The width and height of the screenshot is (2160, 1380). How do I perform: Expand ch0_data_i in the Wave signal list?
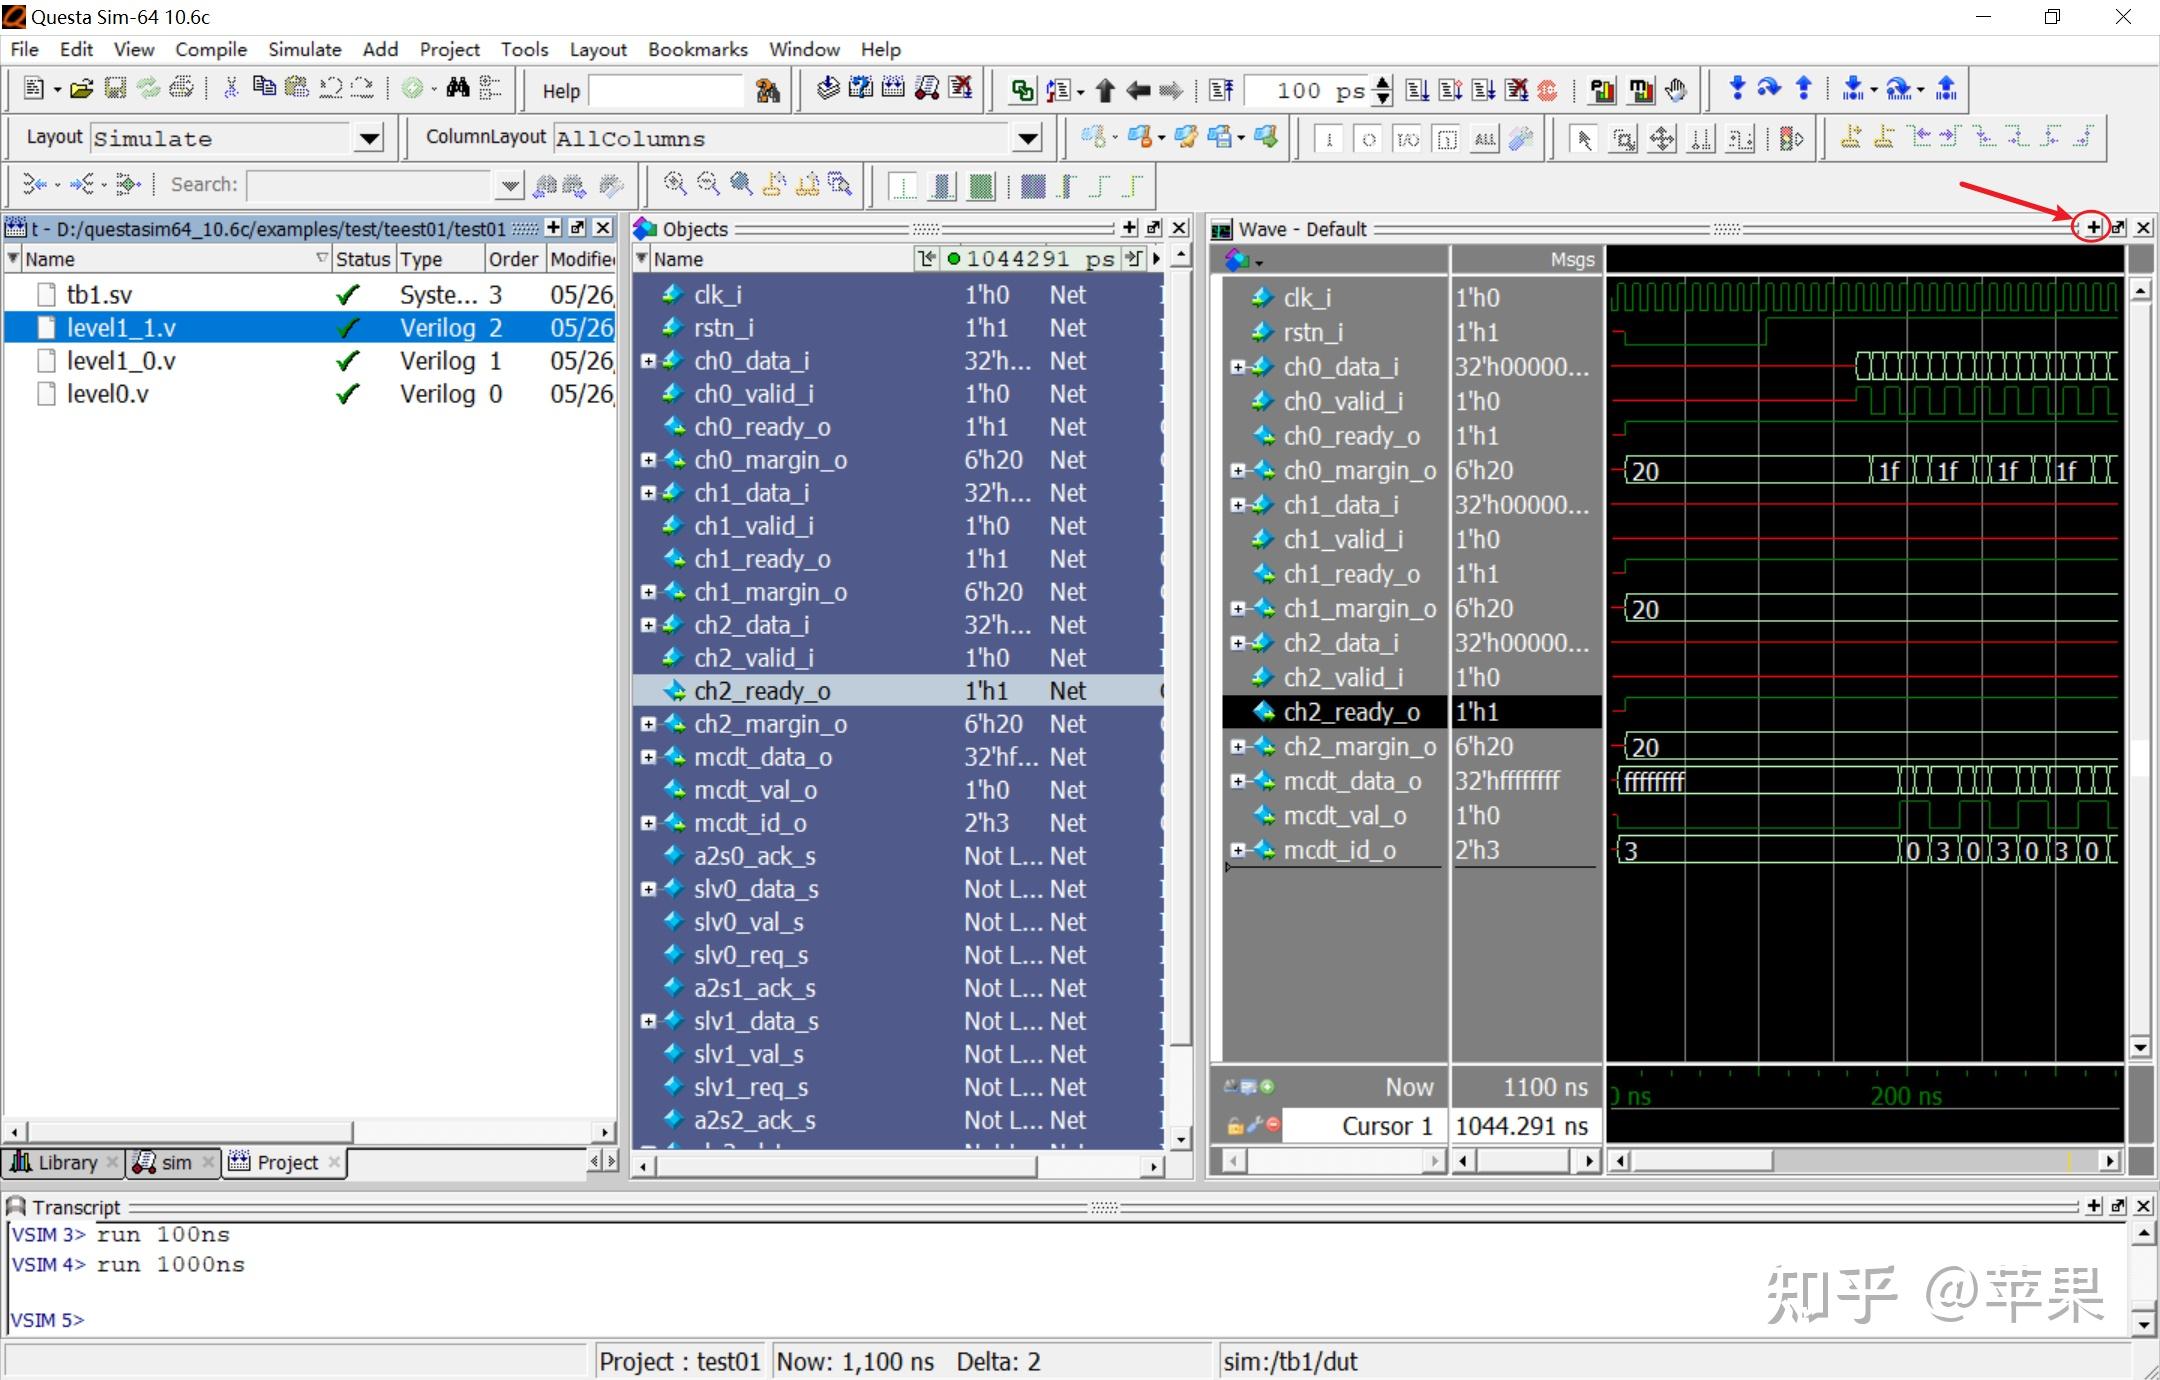(1237, 367)
